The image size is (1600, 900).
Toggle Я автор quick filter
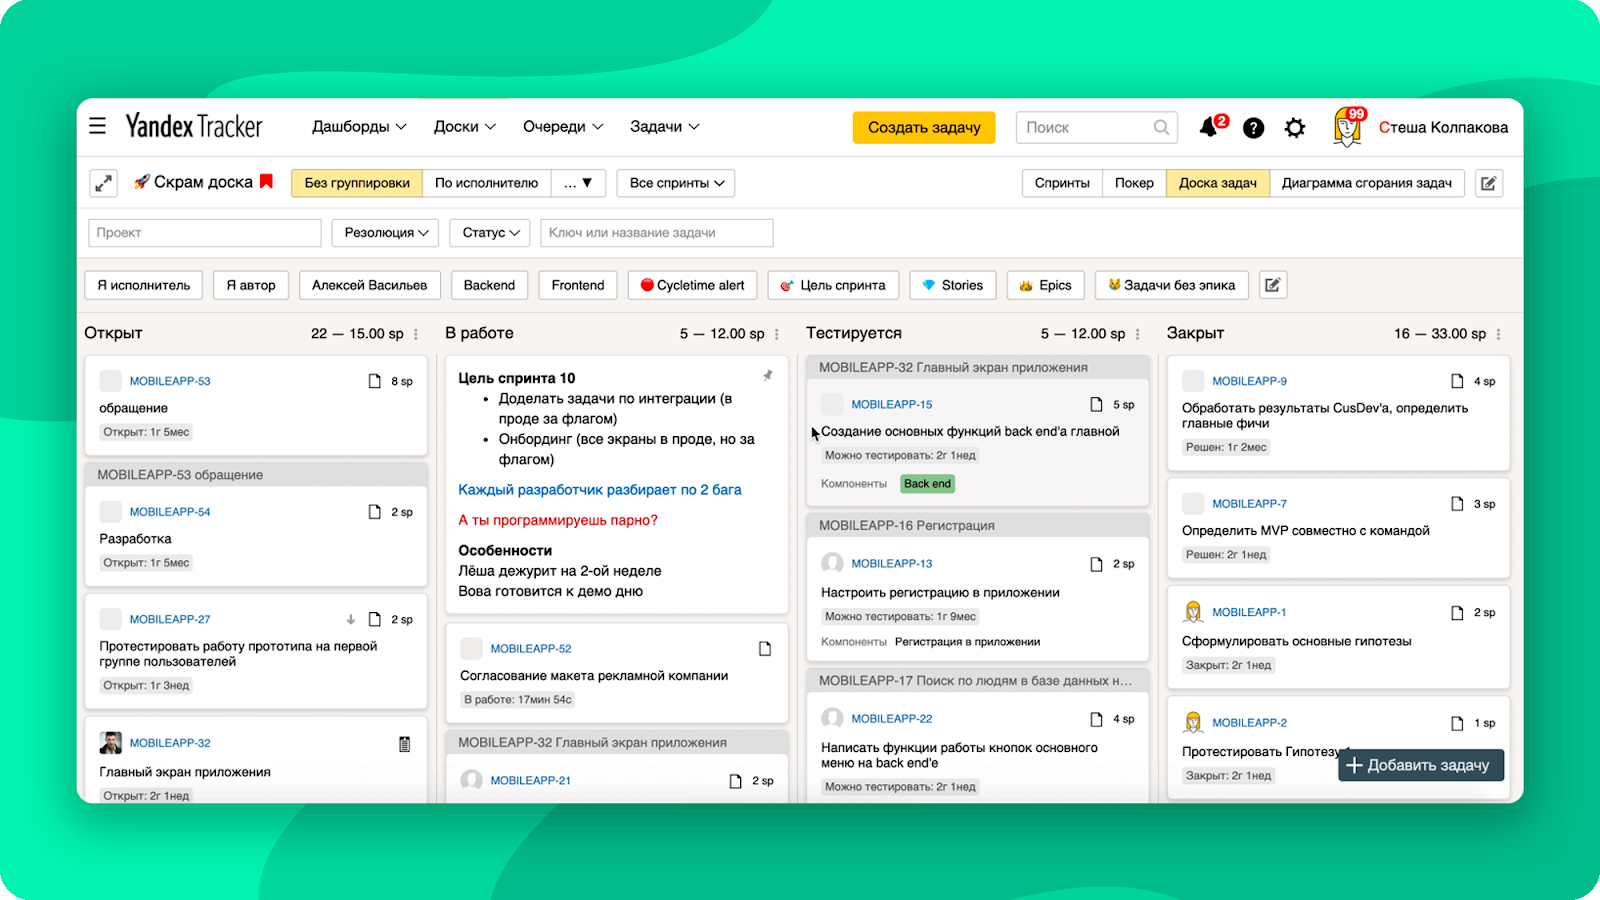(x=251, y=285)
